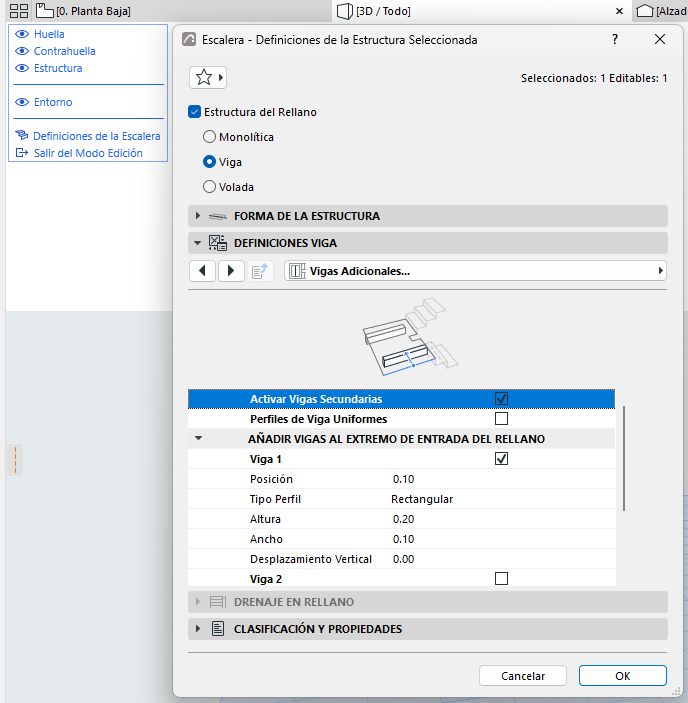Close the Escalera dialog
Screen dimensions: 688x703
point(660,39)
